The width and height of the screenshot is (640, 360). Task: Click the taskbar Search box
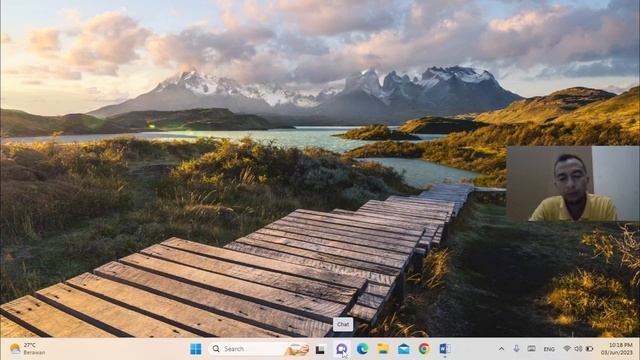tap(259, 349)
